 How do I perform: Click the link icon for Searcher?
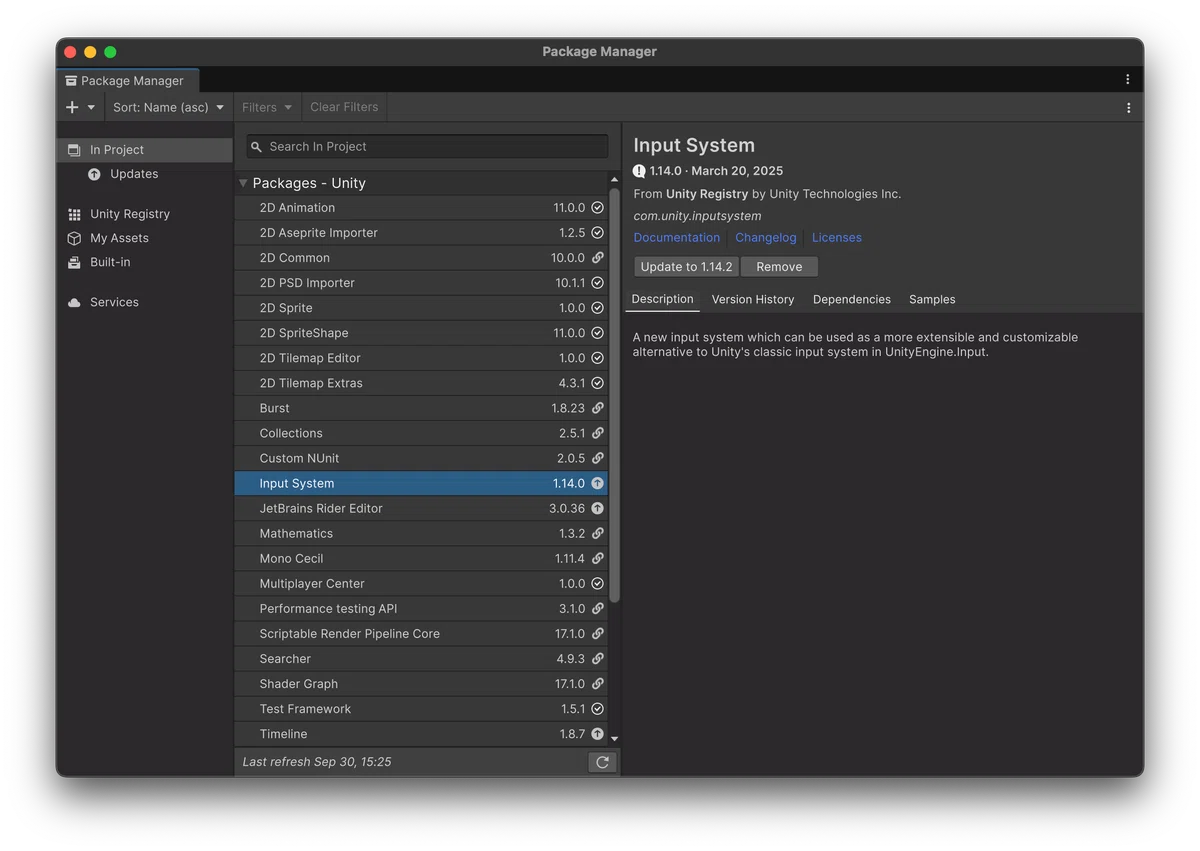(x=597, y=658)
